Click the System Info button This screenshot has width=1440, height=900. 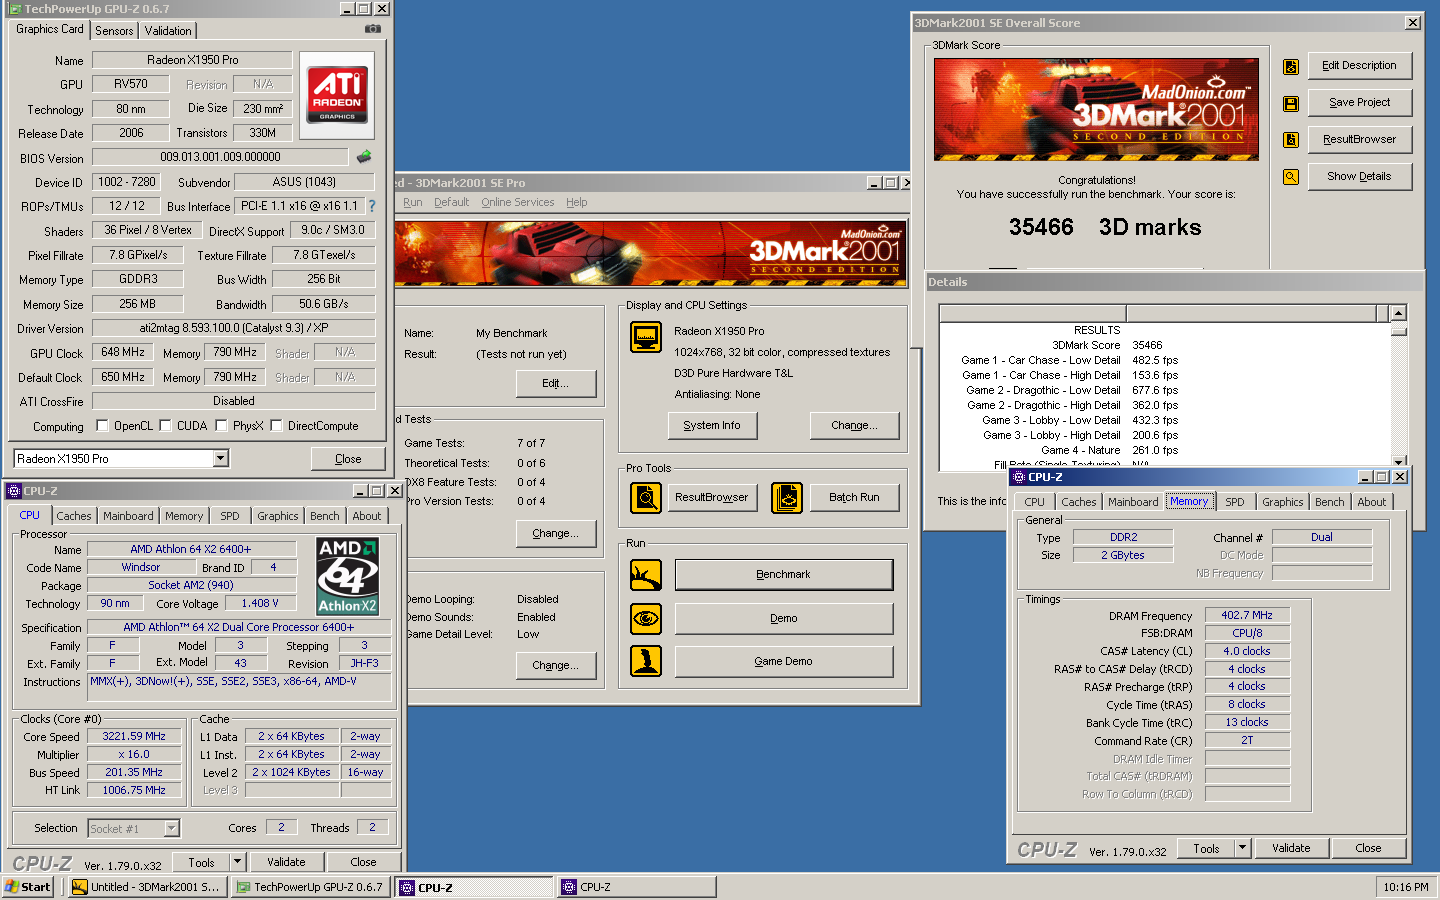[x=712, y=426]
